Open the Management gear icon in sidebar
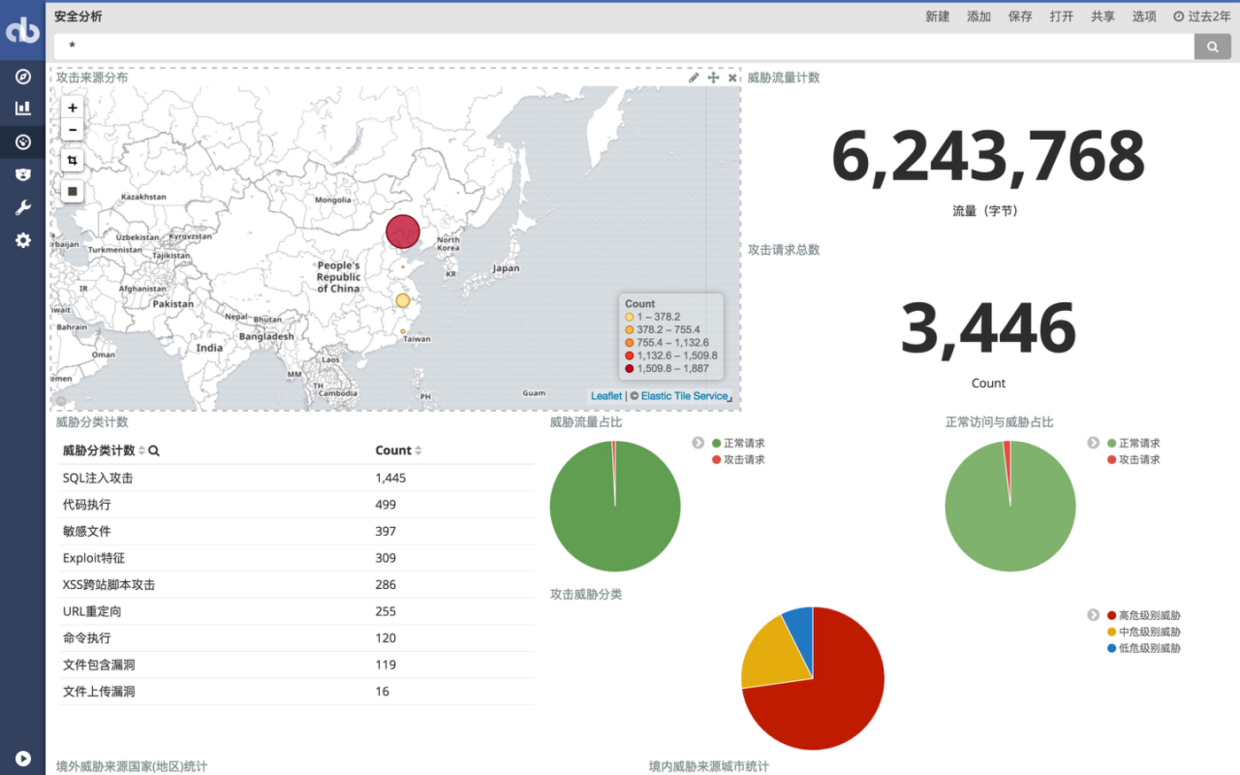Screen dimensions: 1240x775 click(22, 240)
